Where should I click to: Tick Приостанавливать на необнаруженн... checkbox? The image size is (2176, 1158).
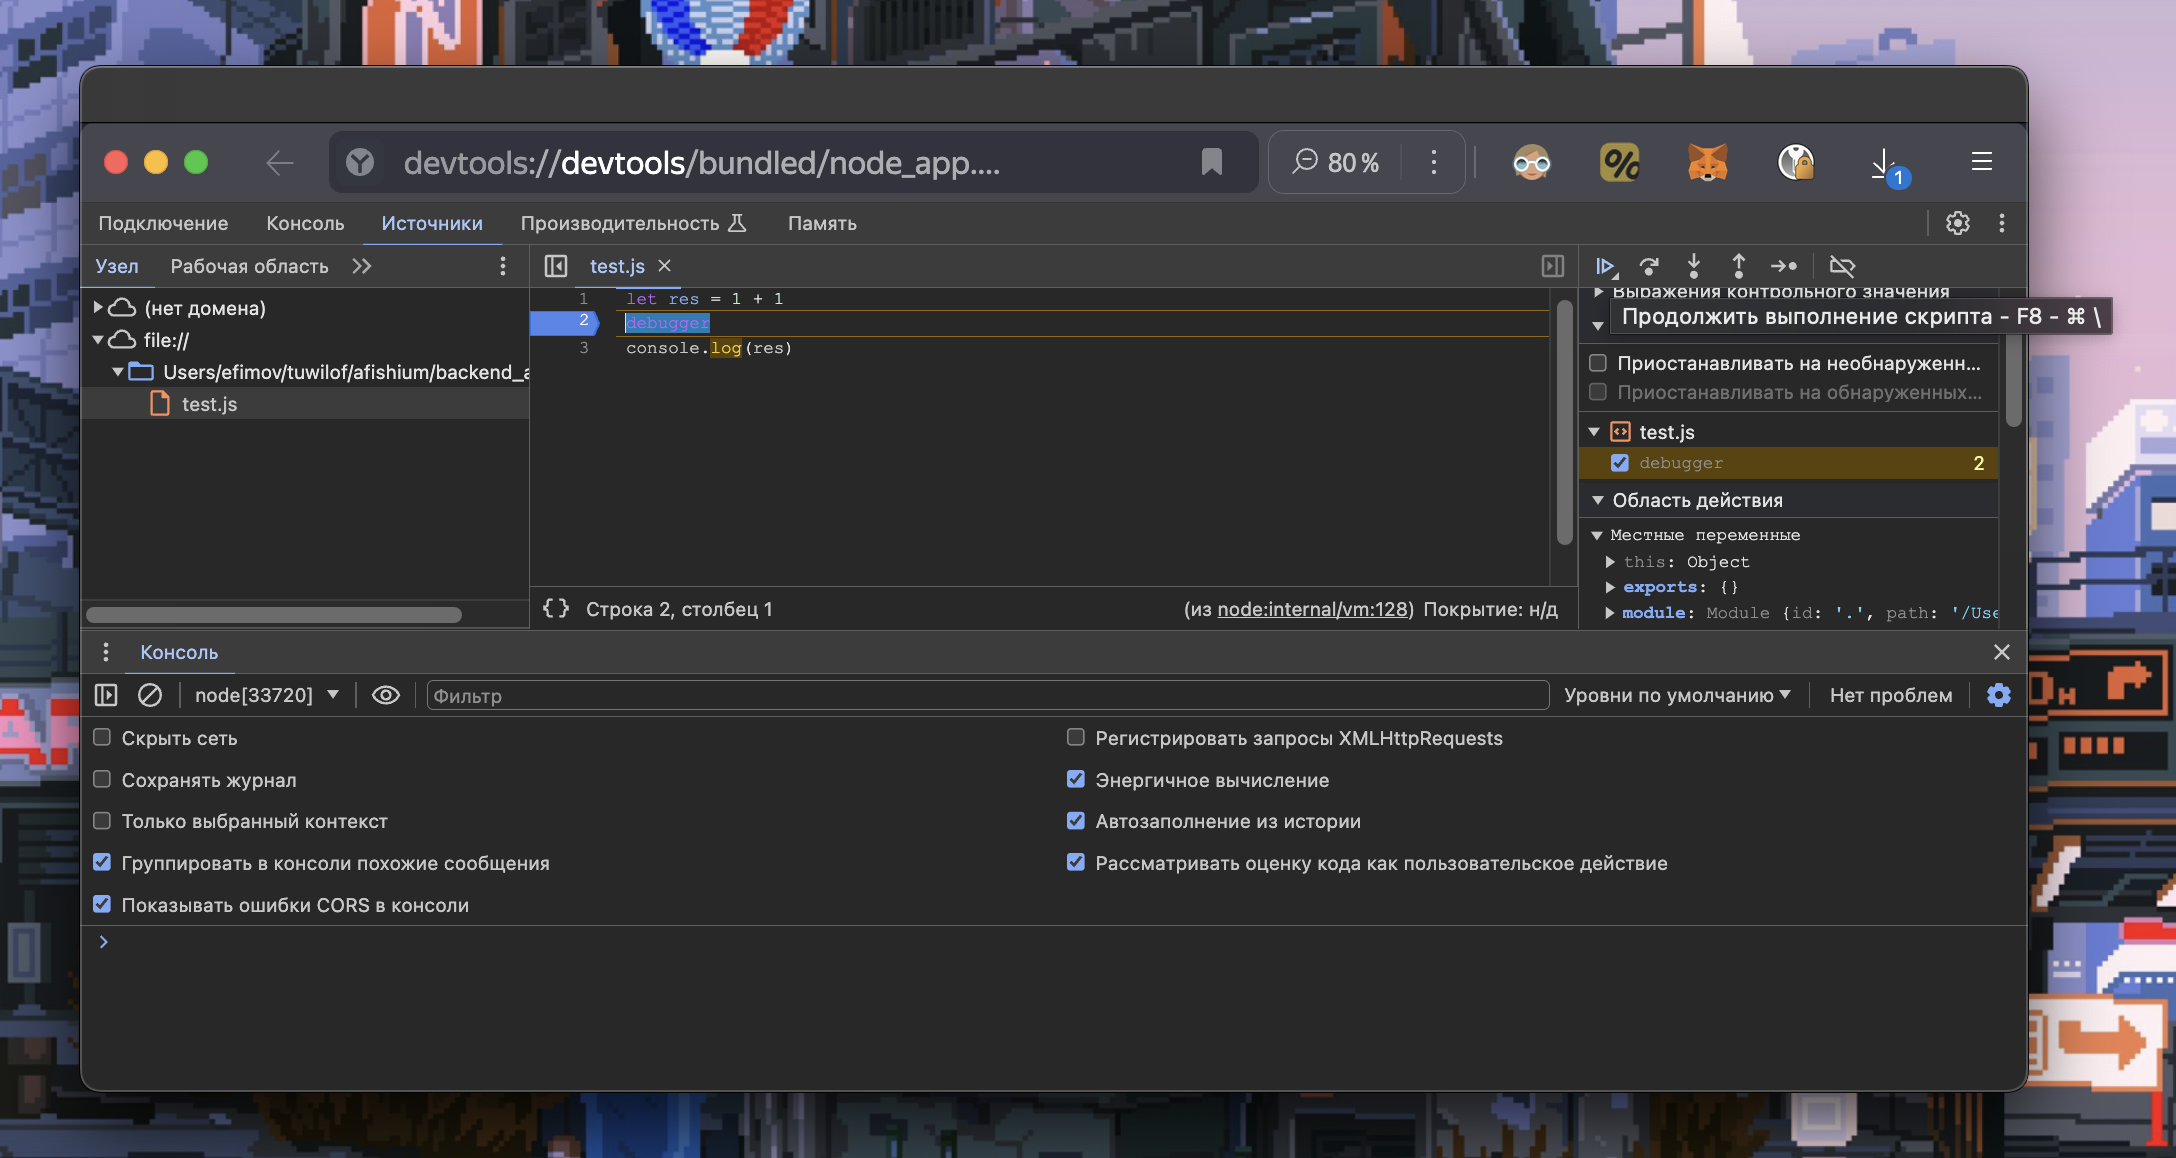click(x=1598, y=363)
